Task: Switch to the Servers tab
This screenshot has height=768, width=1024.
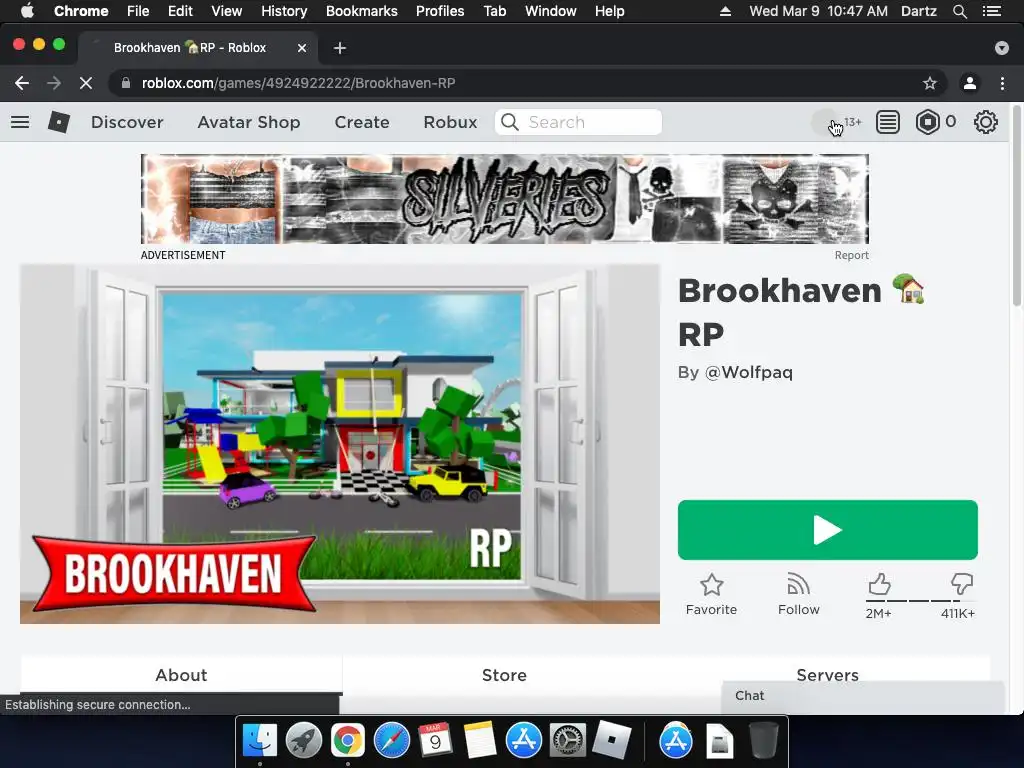Action: [x=827, y=675]
